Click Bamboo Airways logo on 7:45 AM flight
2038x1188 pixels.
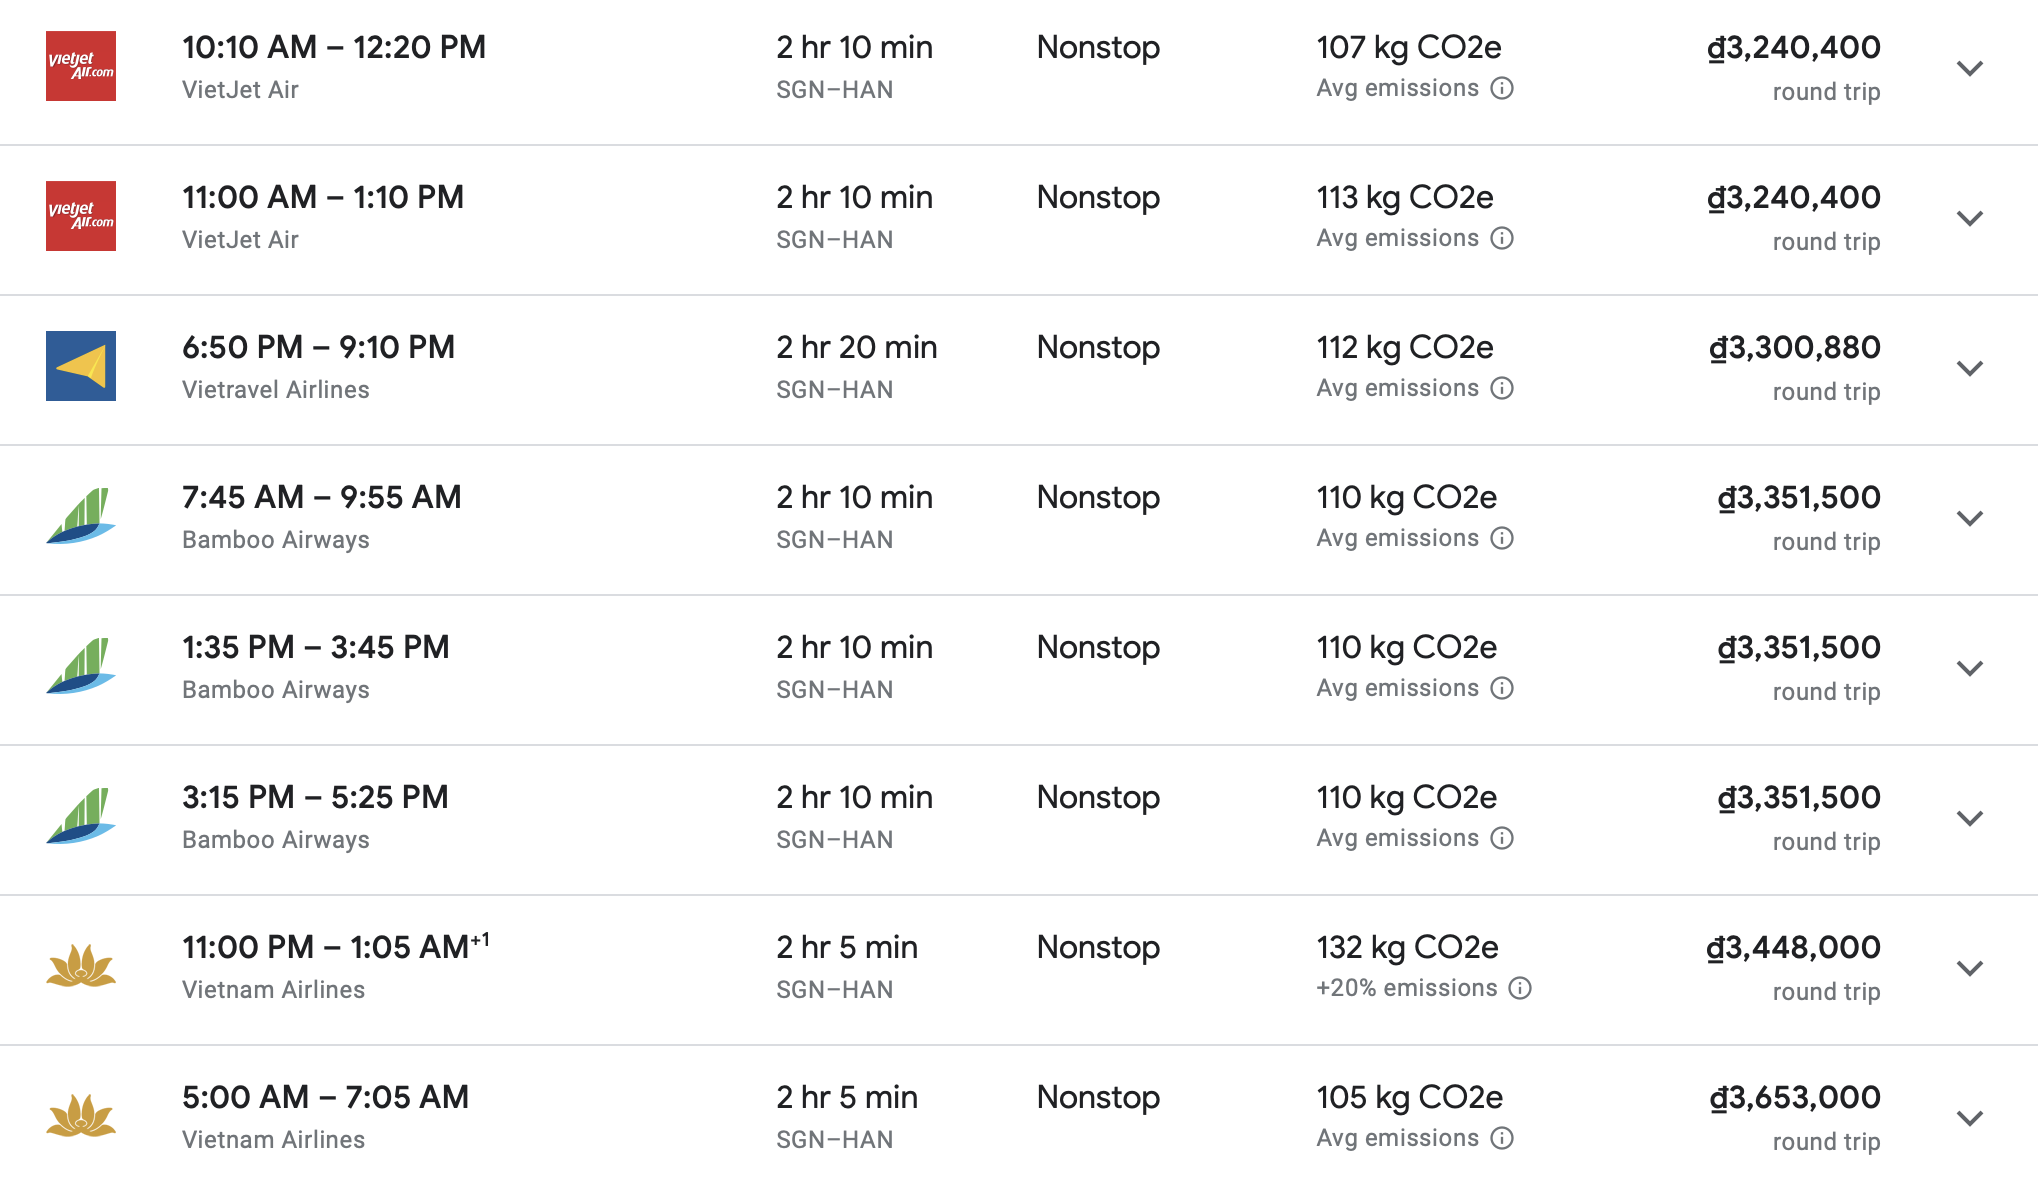coord(81,516)
